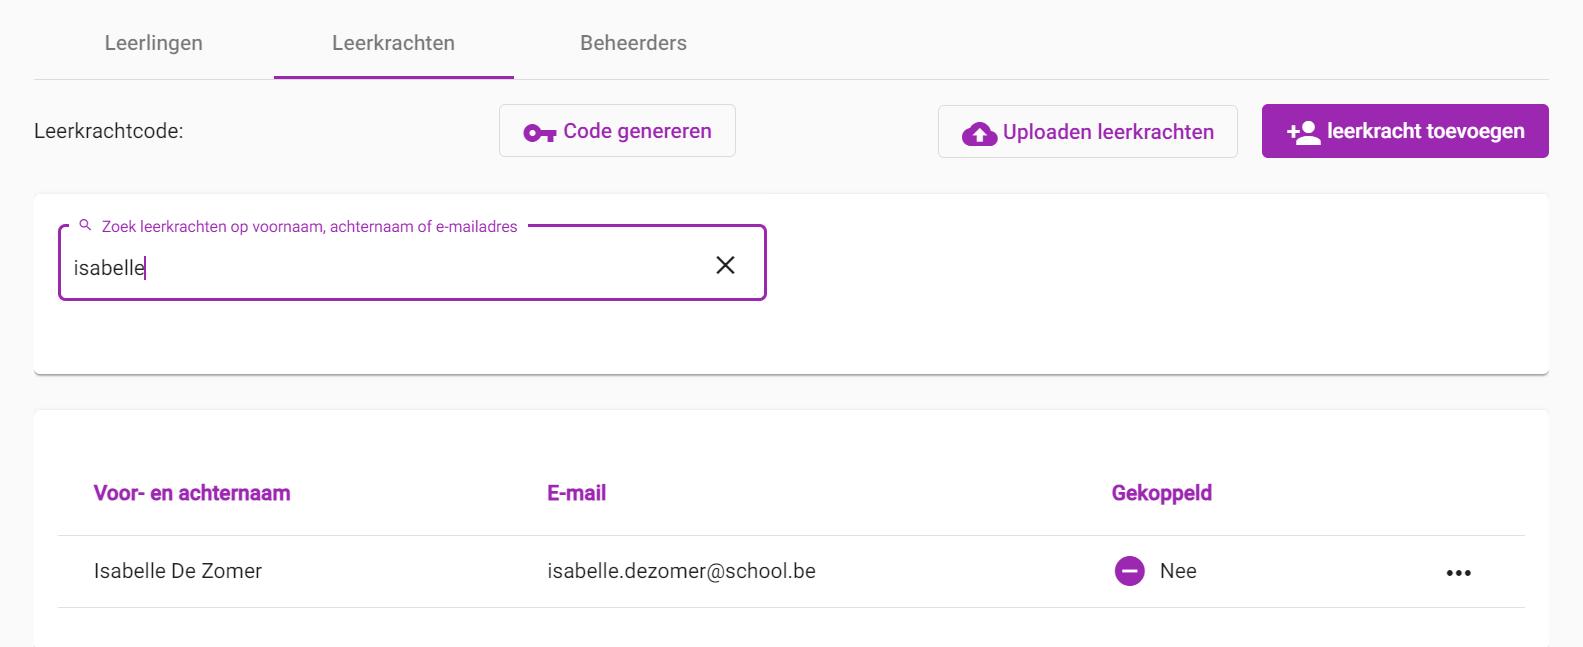Screen dimensions: 1583x647
Task: Click the leerkracht toevoegen button label
Action: pyautogui.click(x=1426, y=131)
